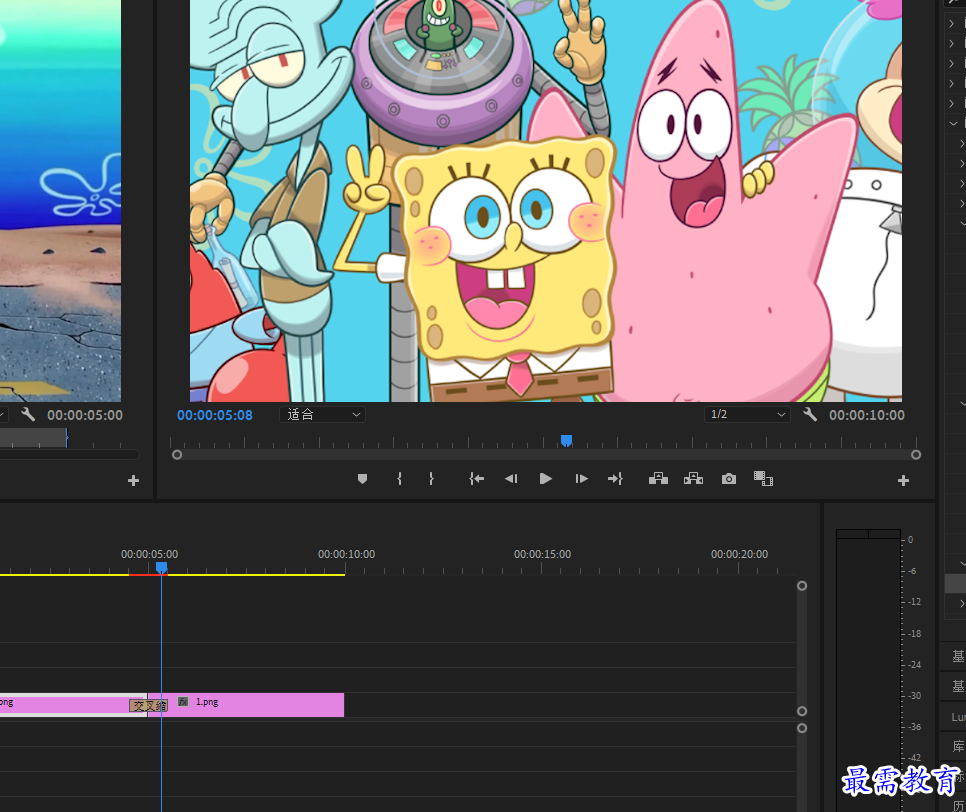Export frame with camera icon
The width and height of the screenshot is (966, 812).
tap(729, 479)
